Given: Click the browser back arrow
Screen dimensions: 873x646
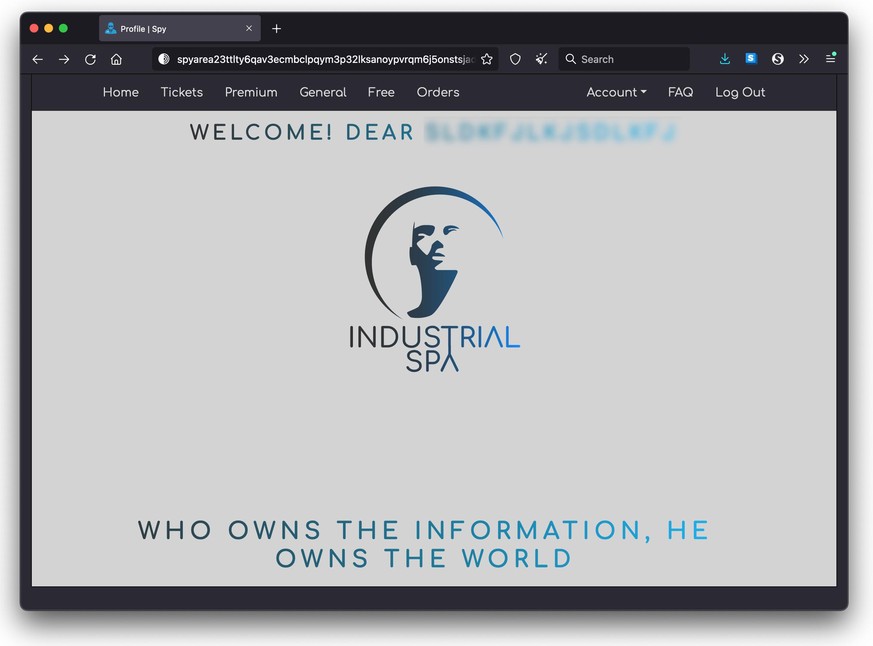Looking at the screenshot, I should 38,59.
